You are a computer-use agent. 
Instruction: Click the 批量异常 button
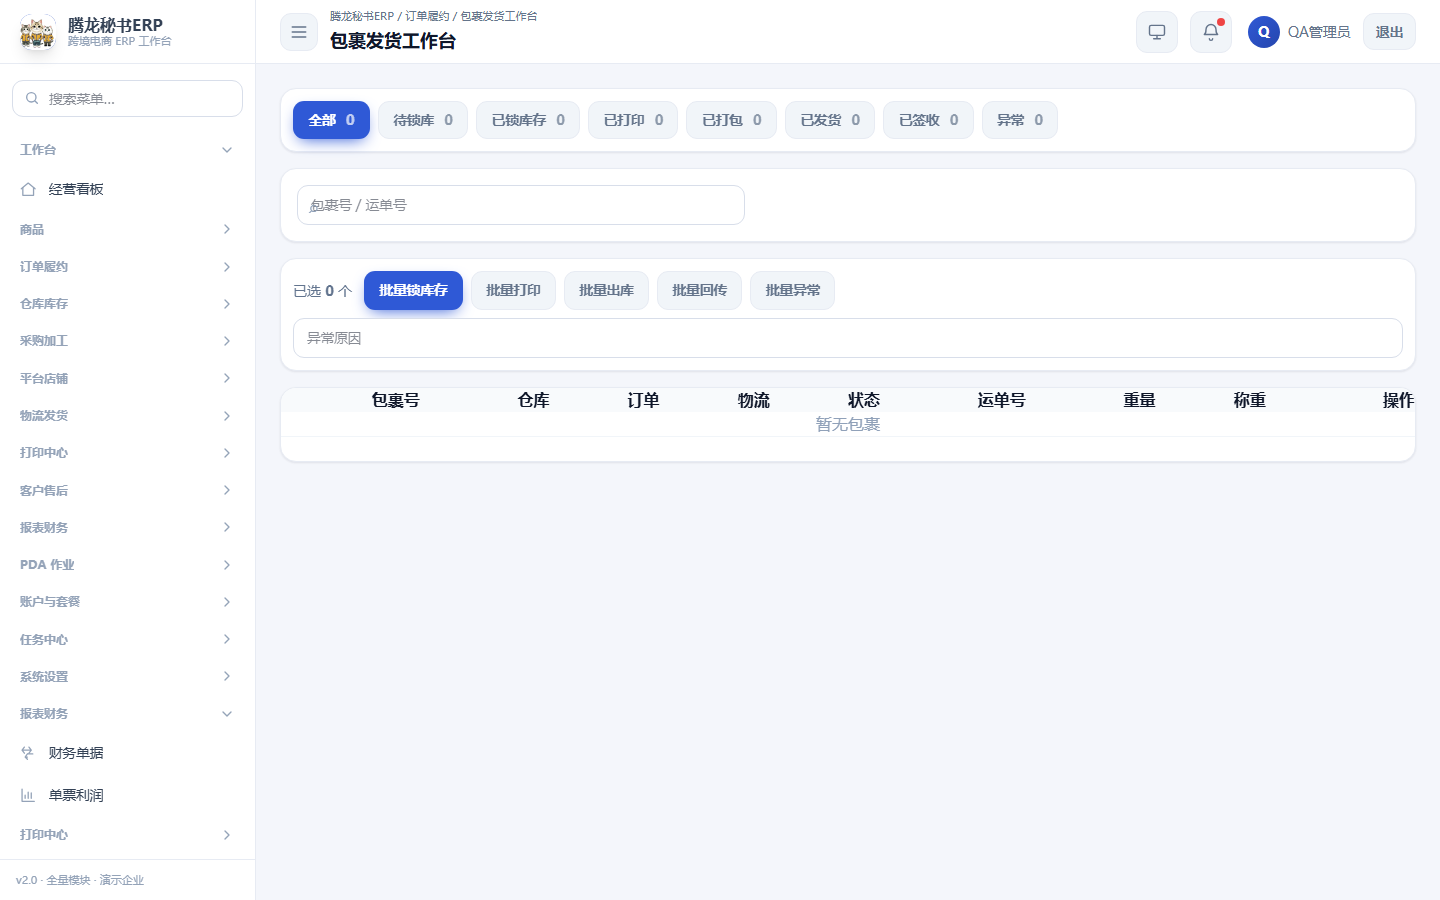(x=792, y=290)
